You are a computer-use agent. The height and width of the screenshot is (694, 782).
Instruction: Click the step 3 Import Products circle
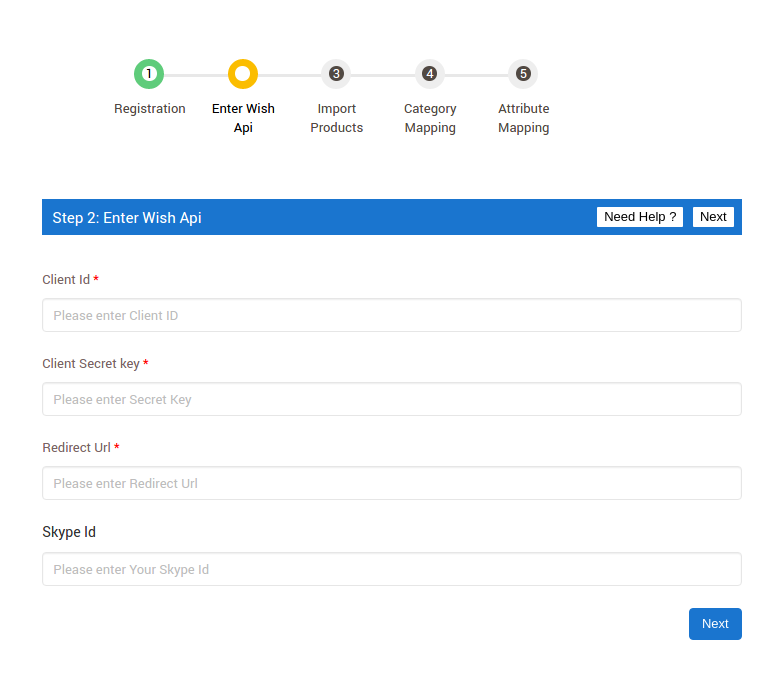[336, 74]
